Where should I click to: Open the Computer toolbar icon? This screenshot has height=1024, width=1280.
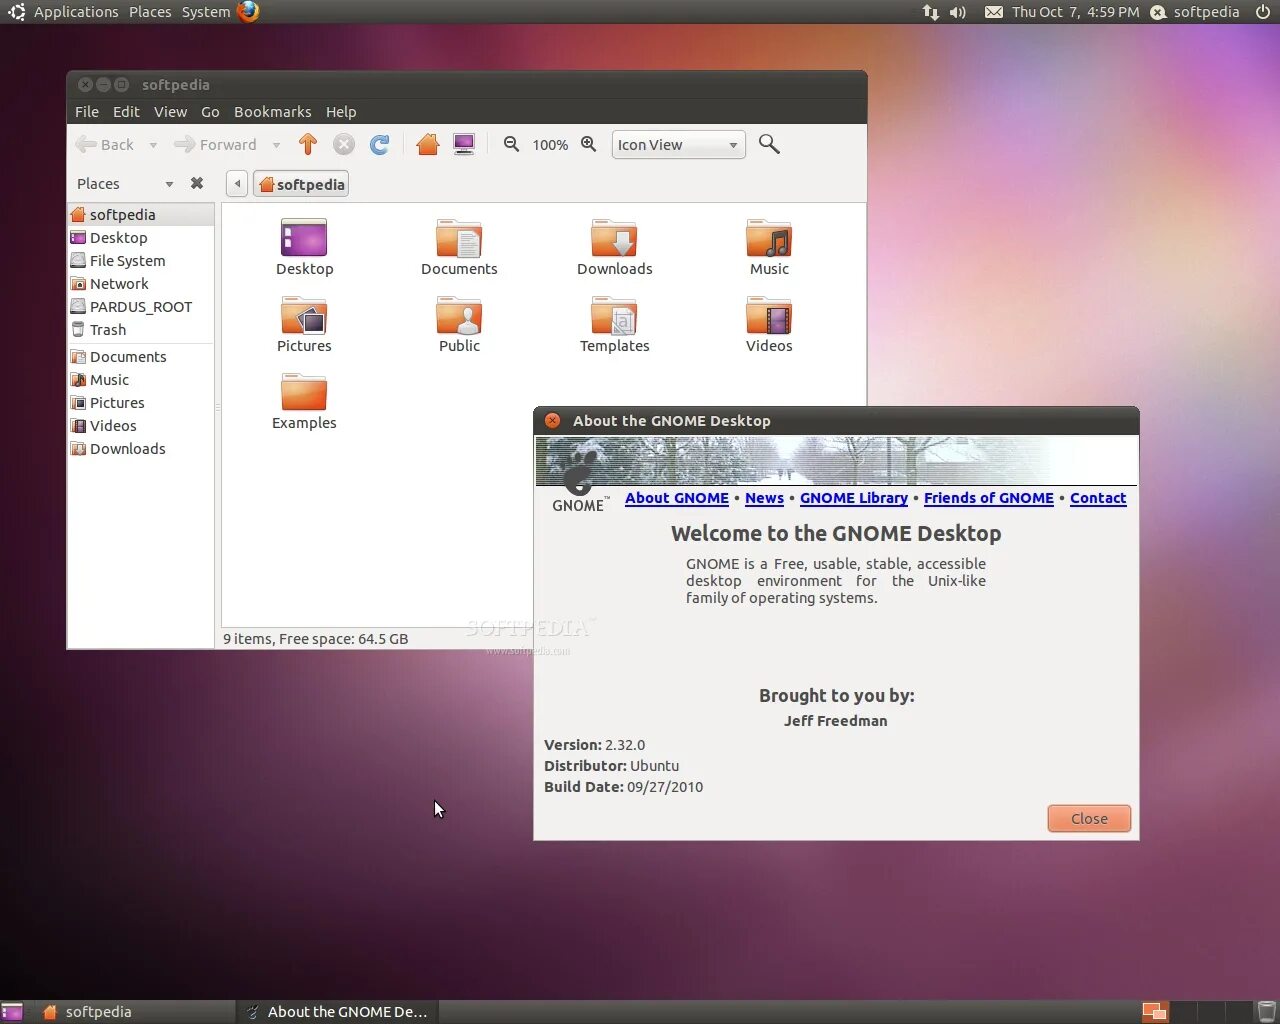click(x=464, y=145)
